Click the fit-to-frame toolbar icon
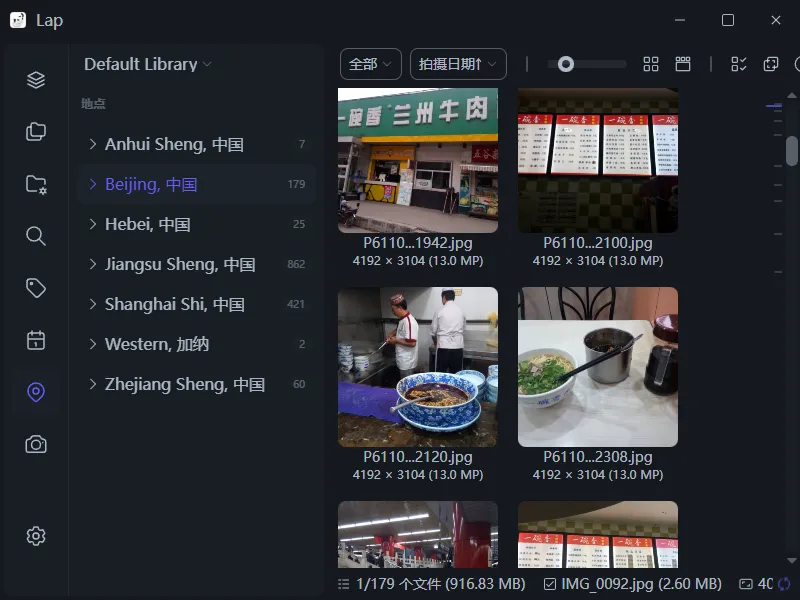This screenshot has height=600, width=800. 770,64
